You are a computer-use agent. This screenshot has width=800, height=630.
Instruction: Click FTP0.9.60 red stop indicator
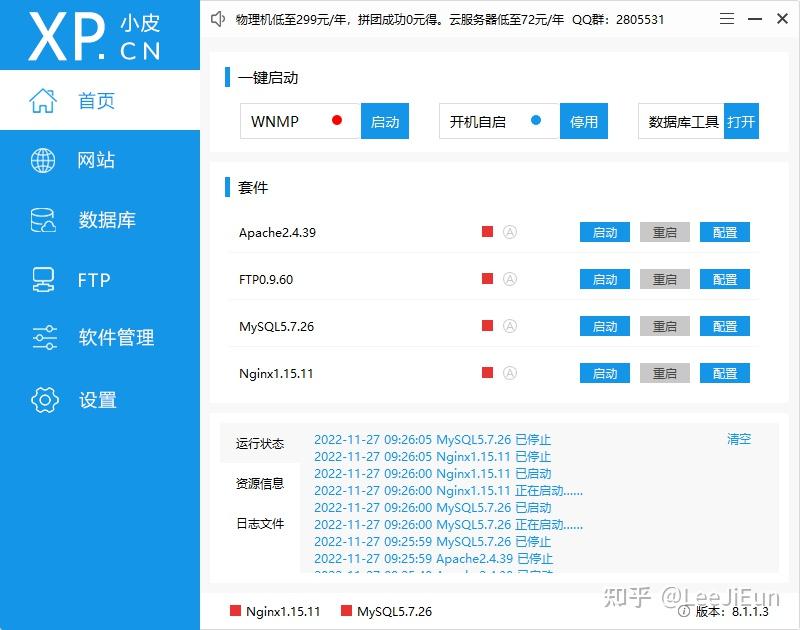pyautogui.click(x=488, y=279)
